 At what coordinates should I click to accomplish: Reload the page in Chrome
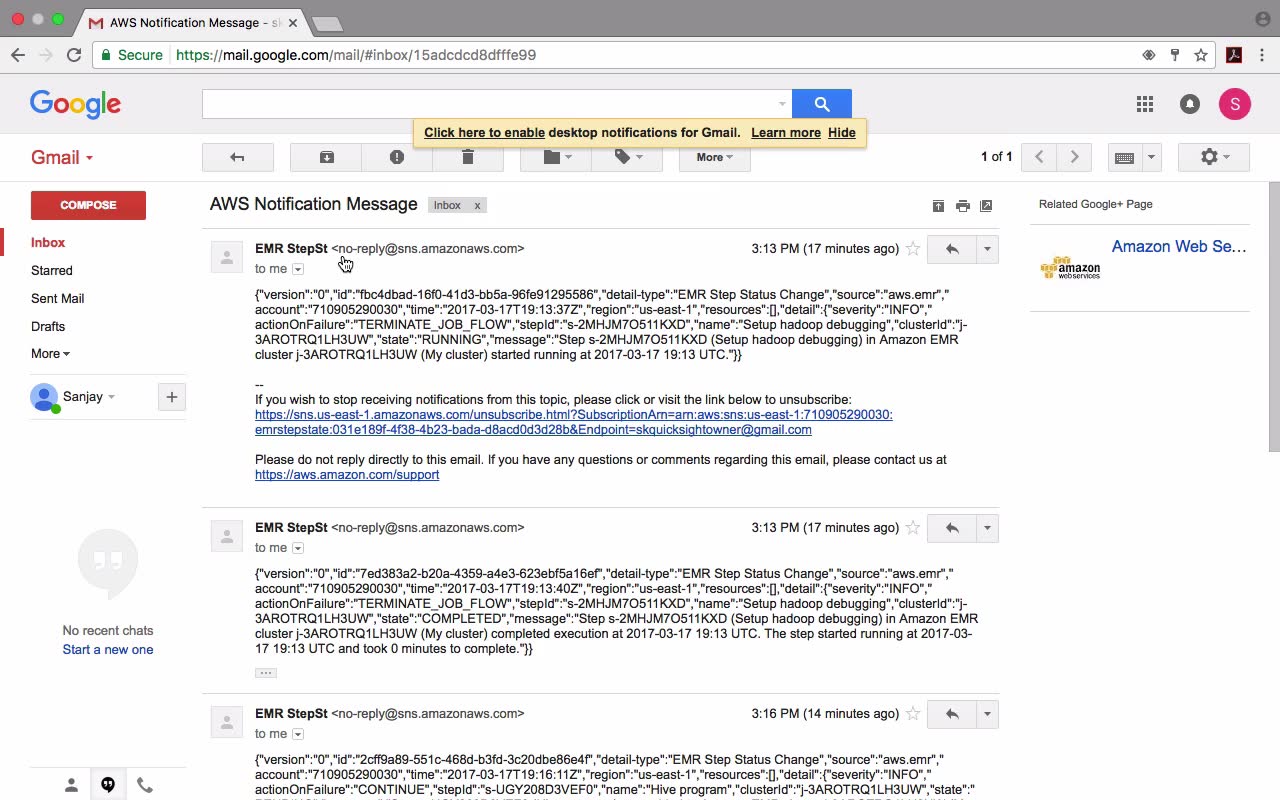click(74, 55)
